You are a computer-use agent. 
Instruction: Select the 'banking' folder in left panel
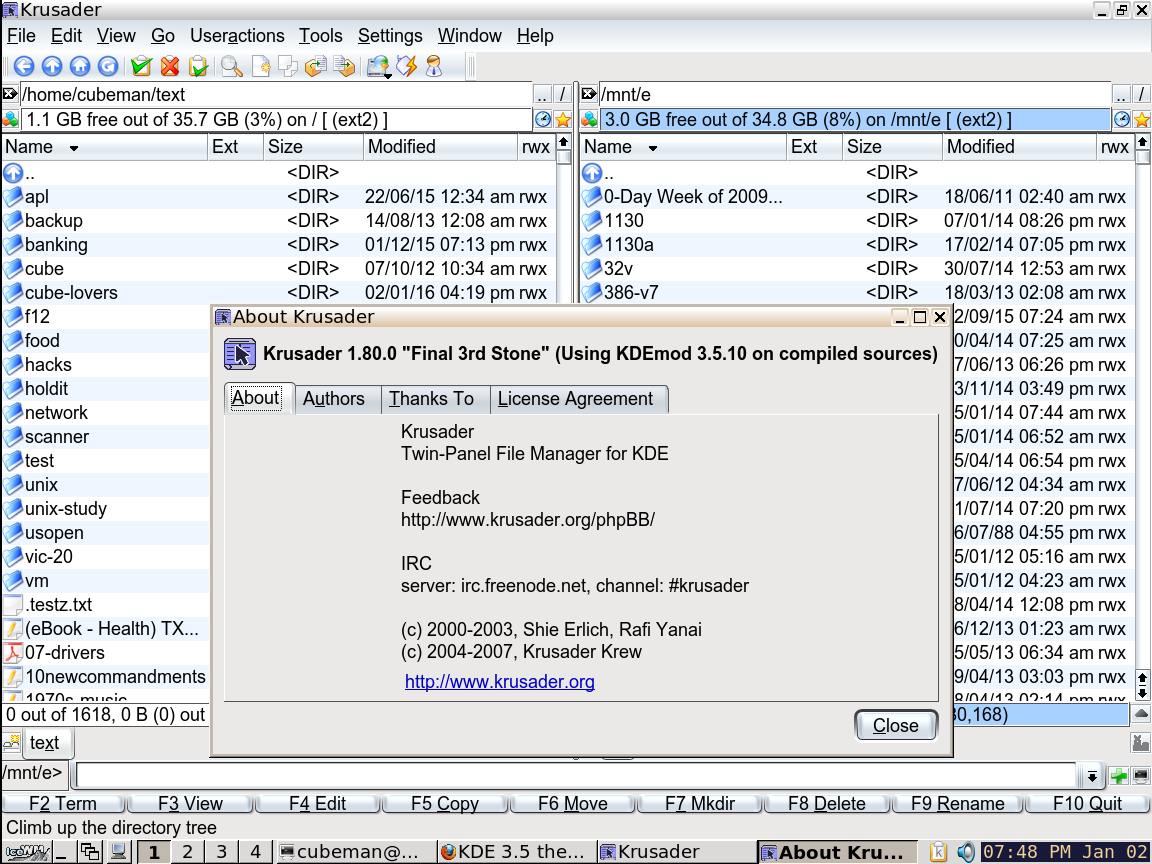click(56, 245)
